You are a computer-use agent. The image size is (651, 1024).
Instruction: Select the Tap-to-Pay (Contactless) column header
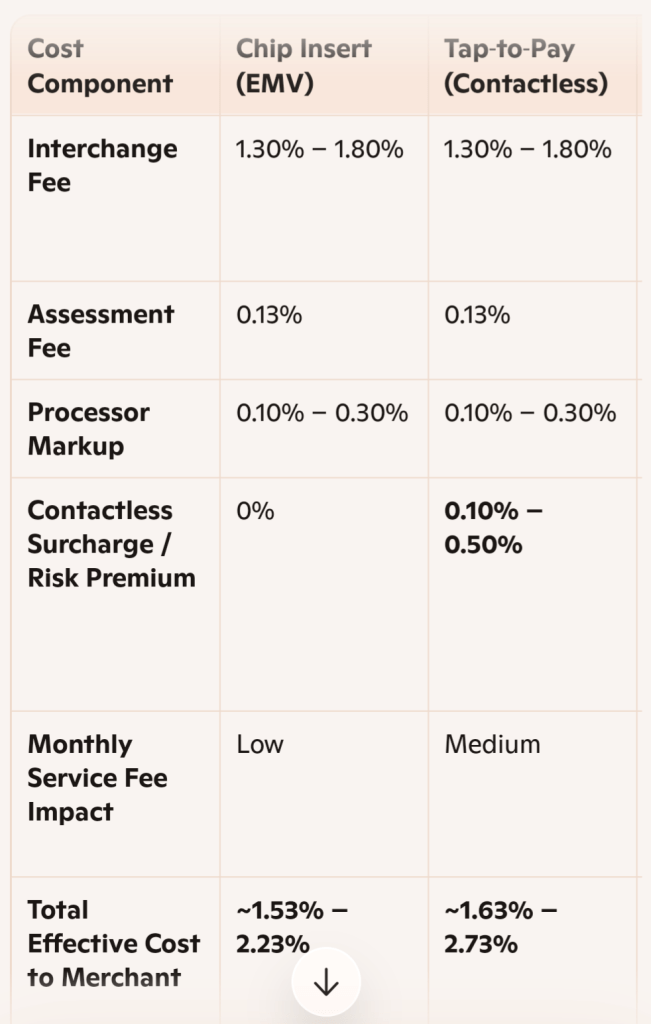pos(526,66)
